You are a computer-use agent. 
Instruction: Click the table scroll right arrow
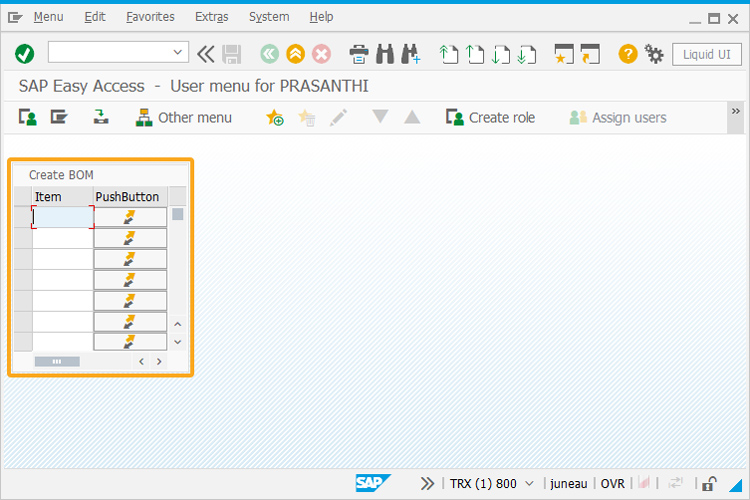[x=159, y=362]
